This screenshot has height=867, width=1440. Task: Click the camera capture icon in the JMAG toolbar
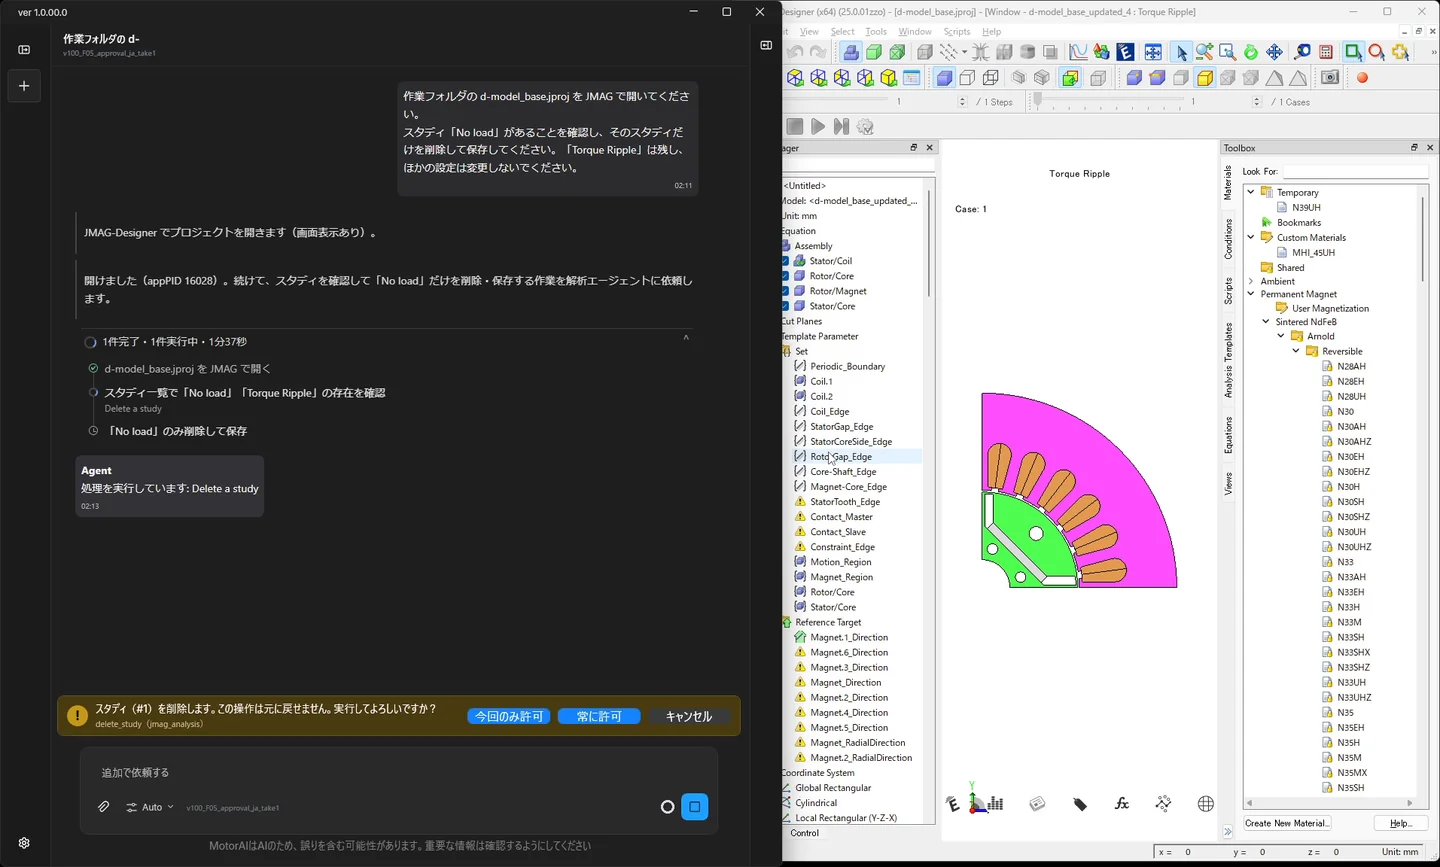(x=1330, y=78)
